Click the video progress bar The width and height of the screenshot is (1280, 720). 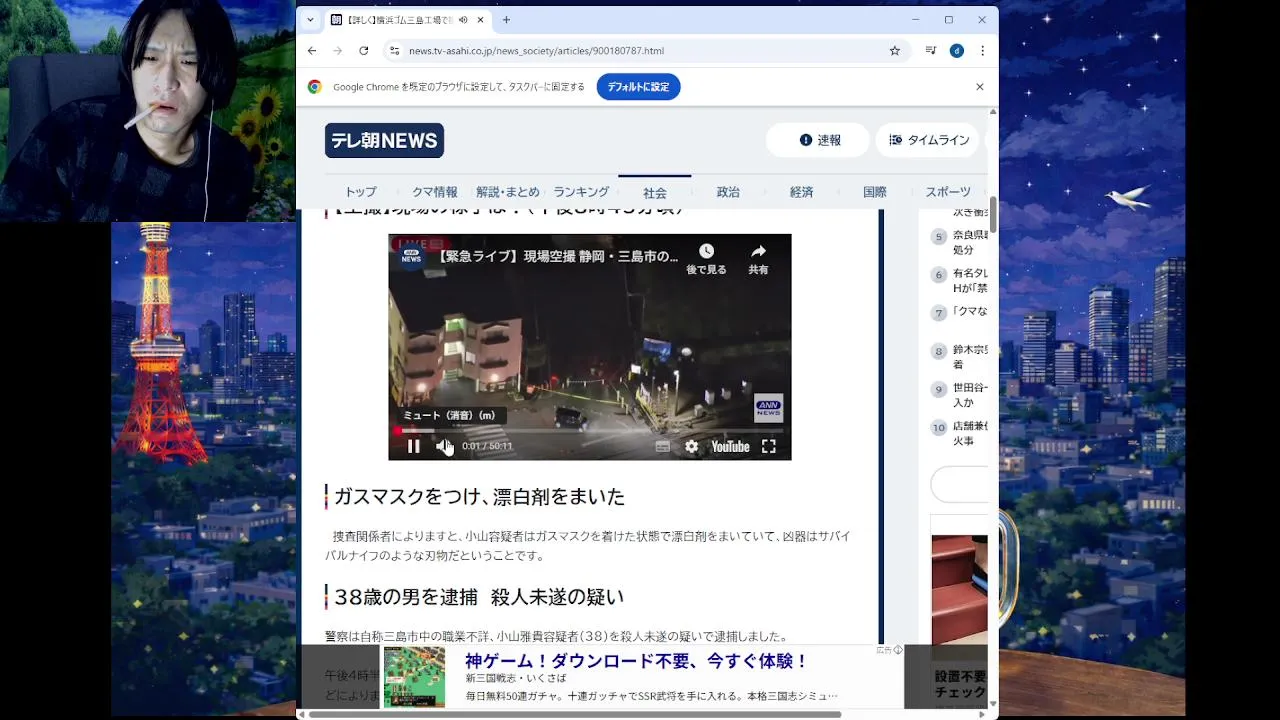(x=589, y=431)
